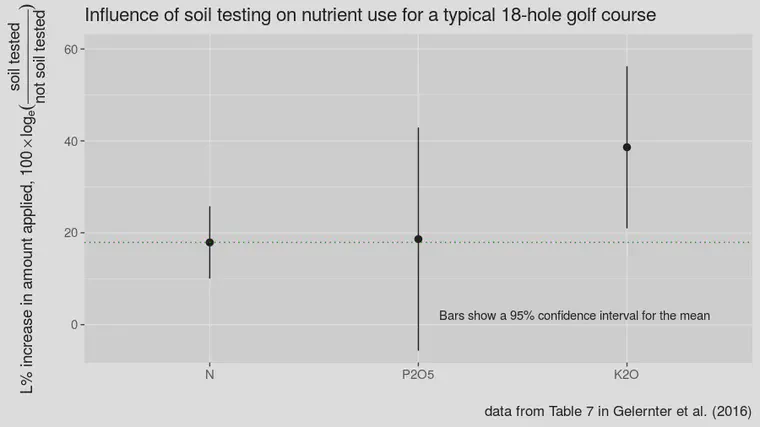Select the P2O5 x-axis label
Image resolution: width=760 pixels, height=427 pixels.
[x=418, y=375]
